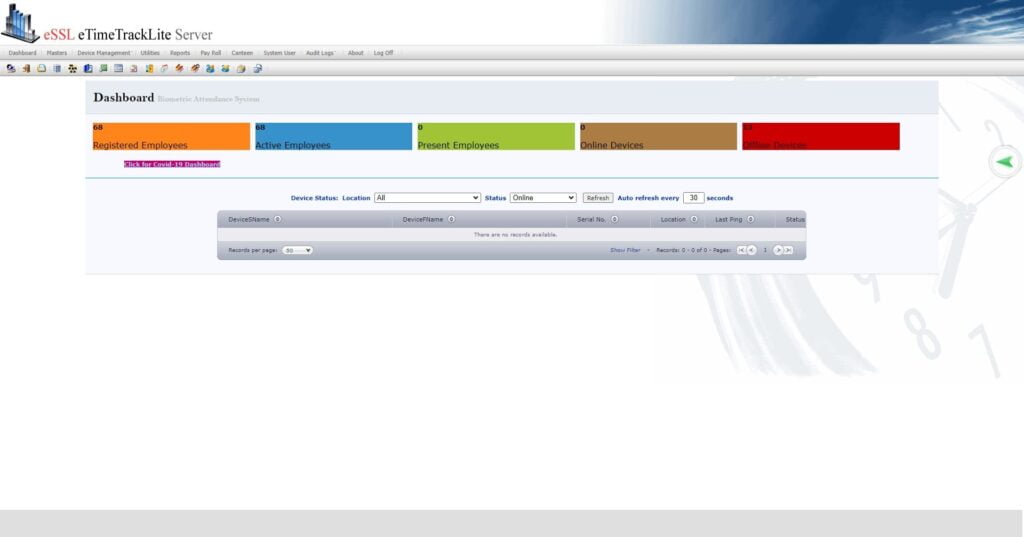The width and height of the screenshot is (1024, 537).
Task: Open the Utilities menu
Action: click(150, 53)
